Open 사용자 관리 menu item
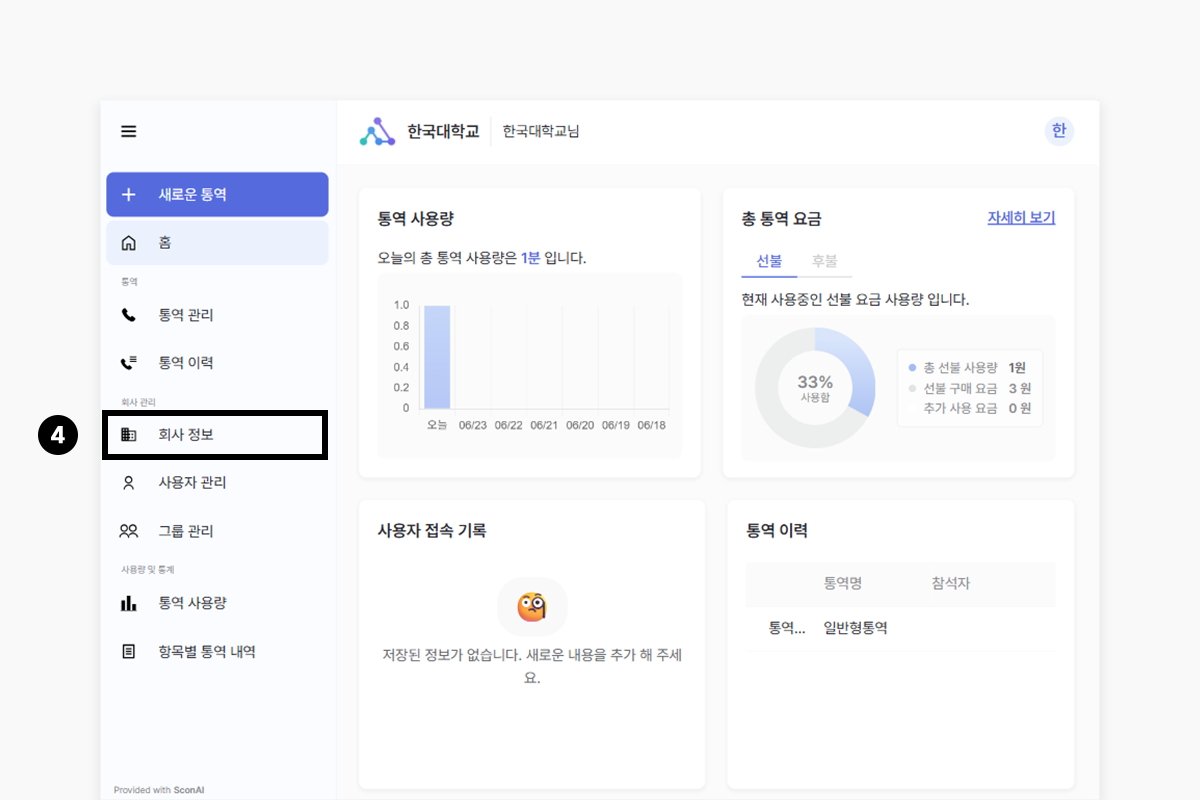1200x800 pixels. click(x=217, y=483)
